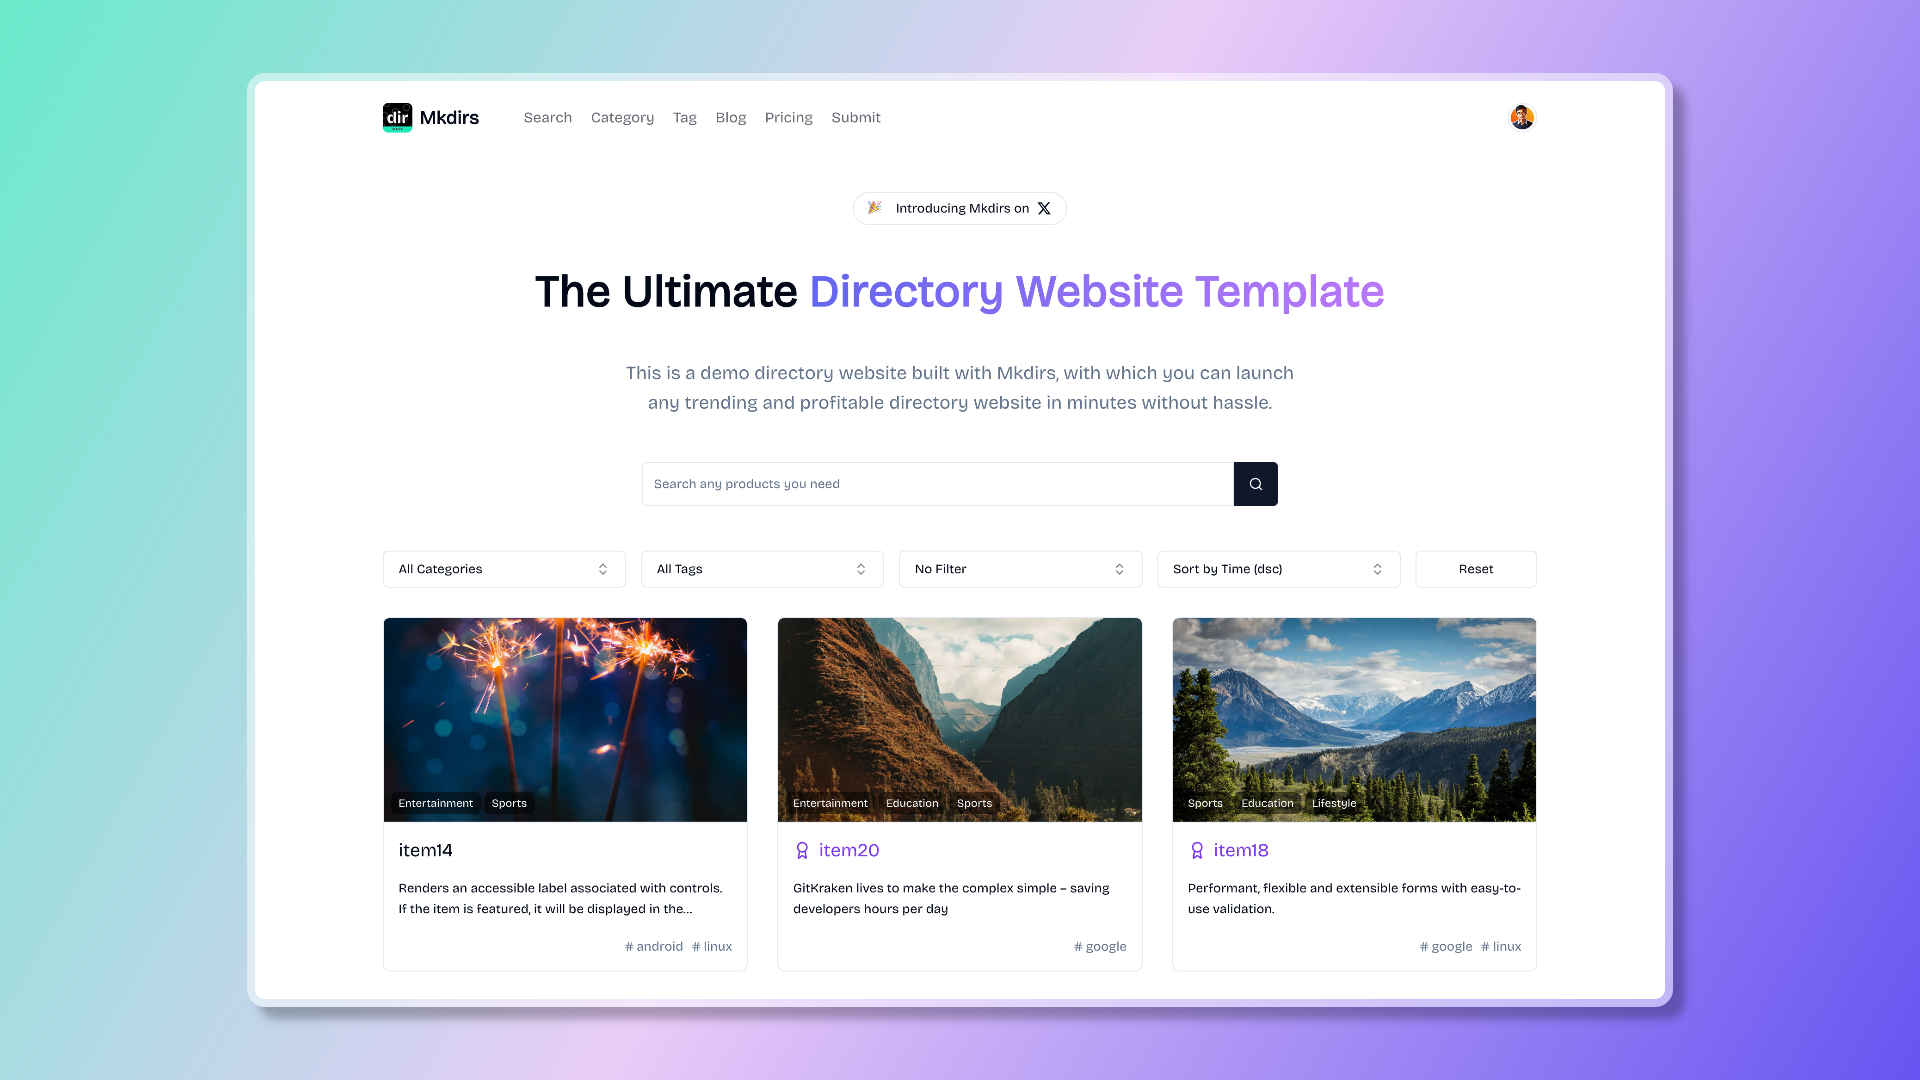Click Submit in the navigation bar
Image resolution: width=1920 pixels, height=1080 pixels.
856,116
